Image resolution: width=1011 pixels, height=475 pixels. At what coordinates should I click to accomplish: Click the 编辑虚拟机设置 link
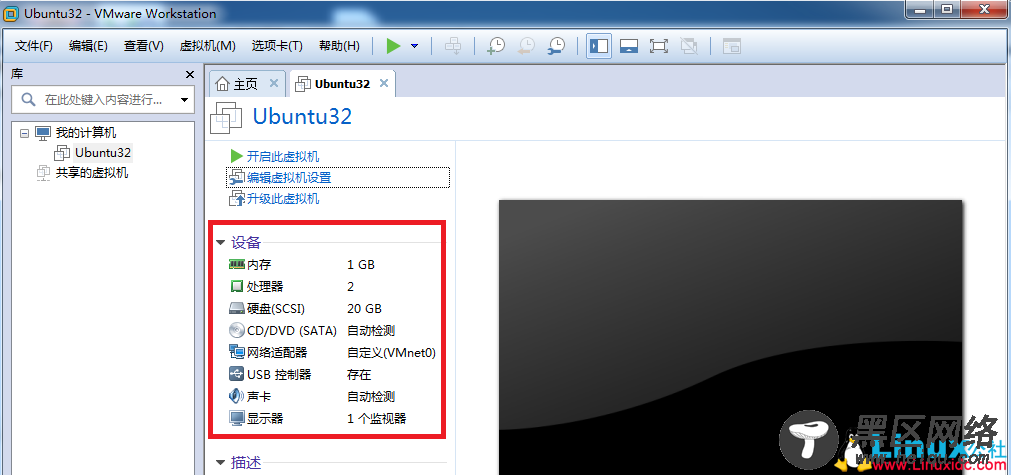click(x=289, y=177)
